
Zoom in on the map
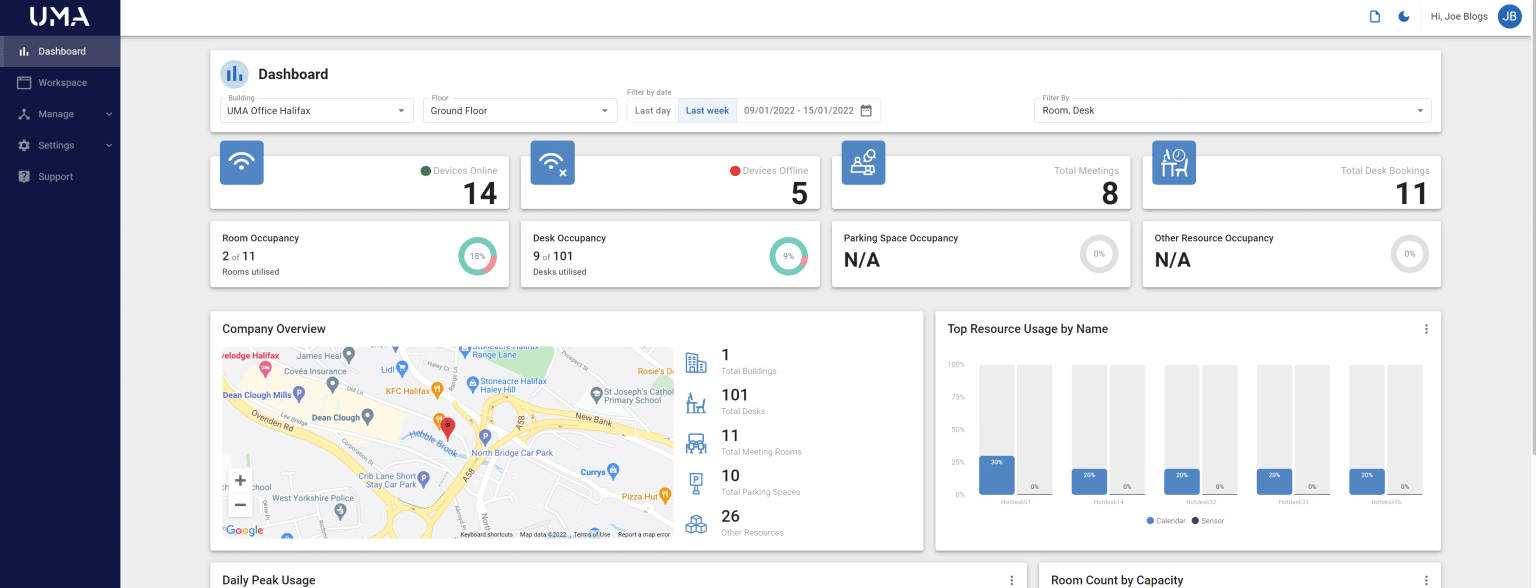point(240,481)
